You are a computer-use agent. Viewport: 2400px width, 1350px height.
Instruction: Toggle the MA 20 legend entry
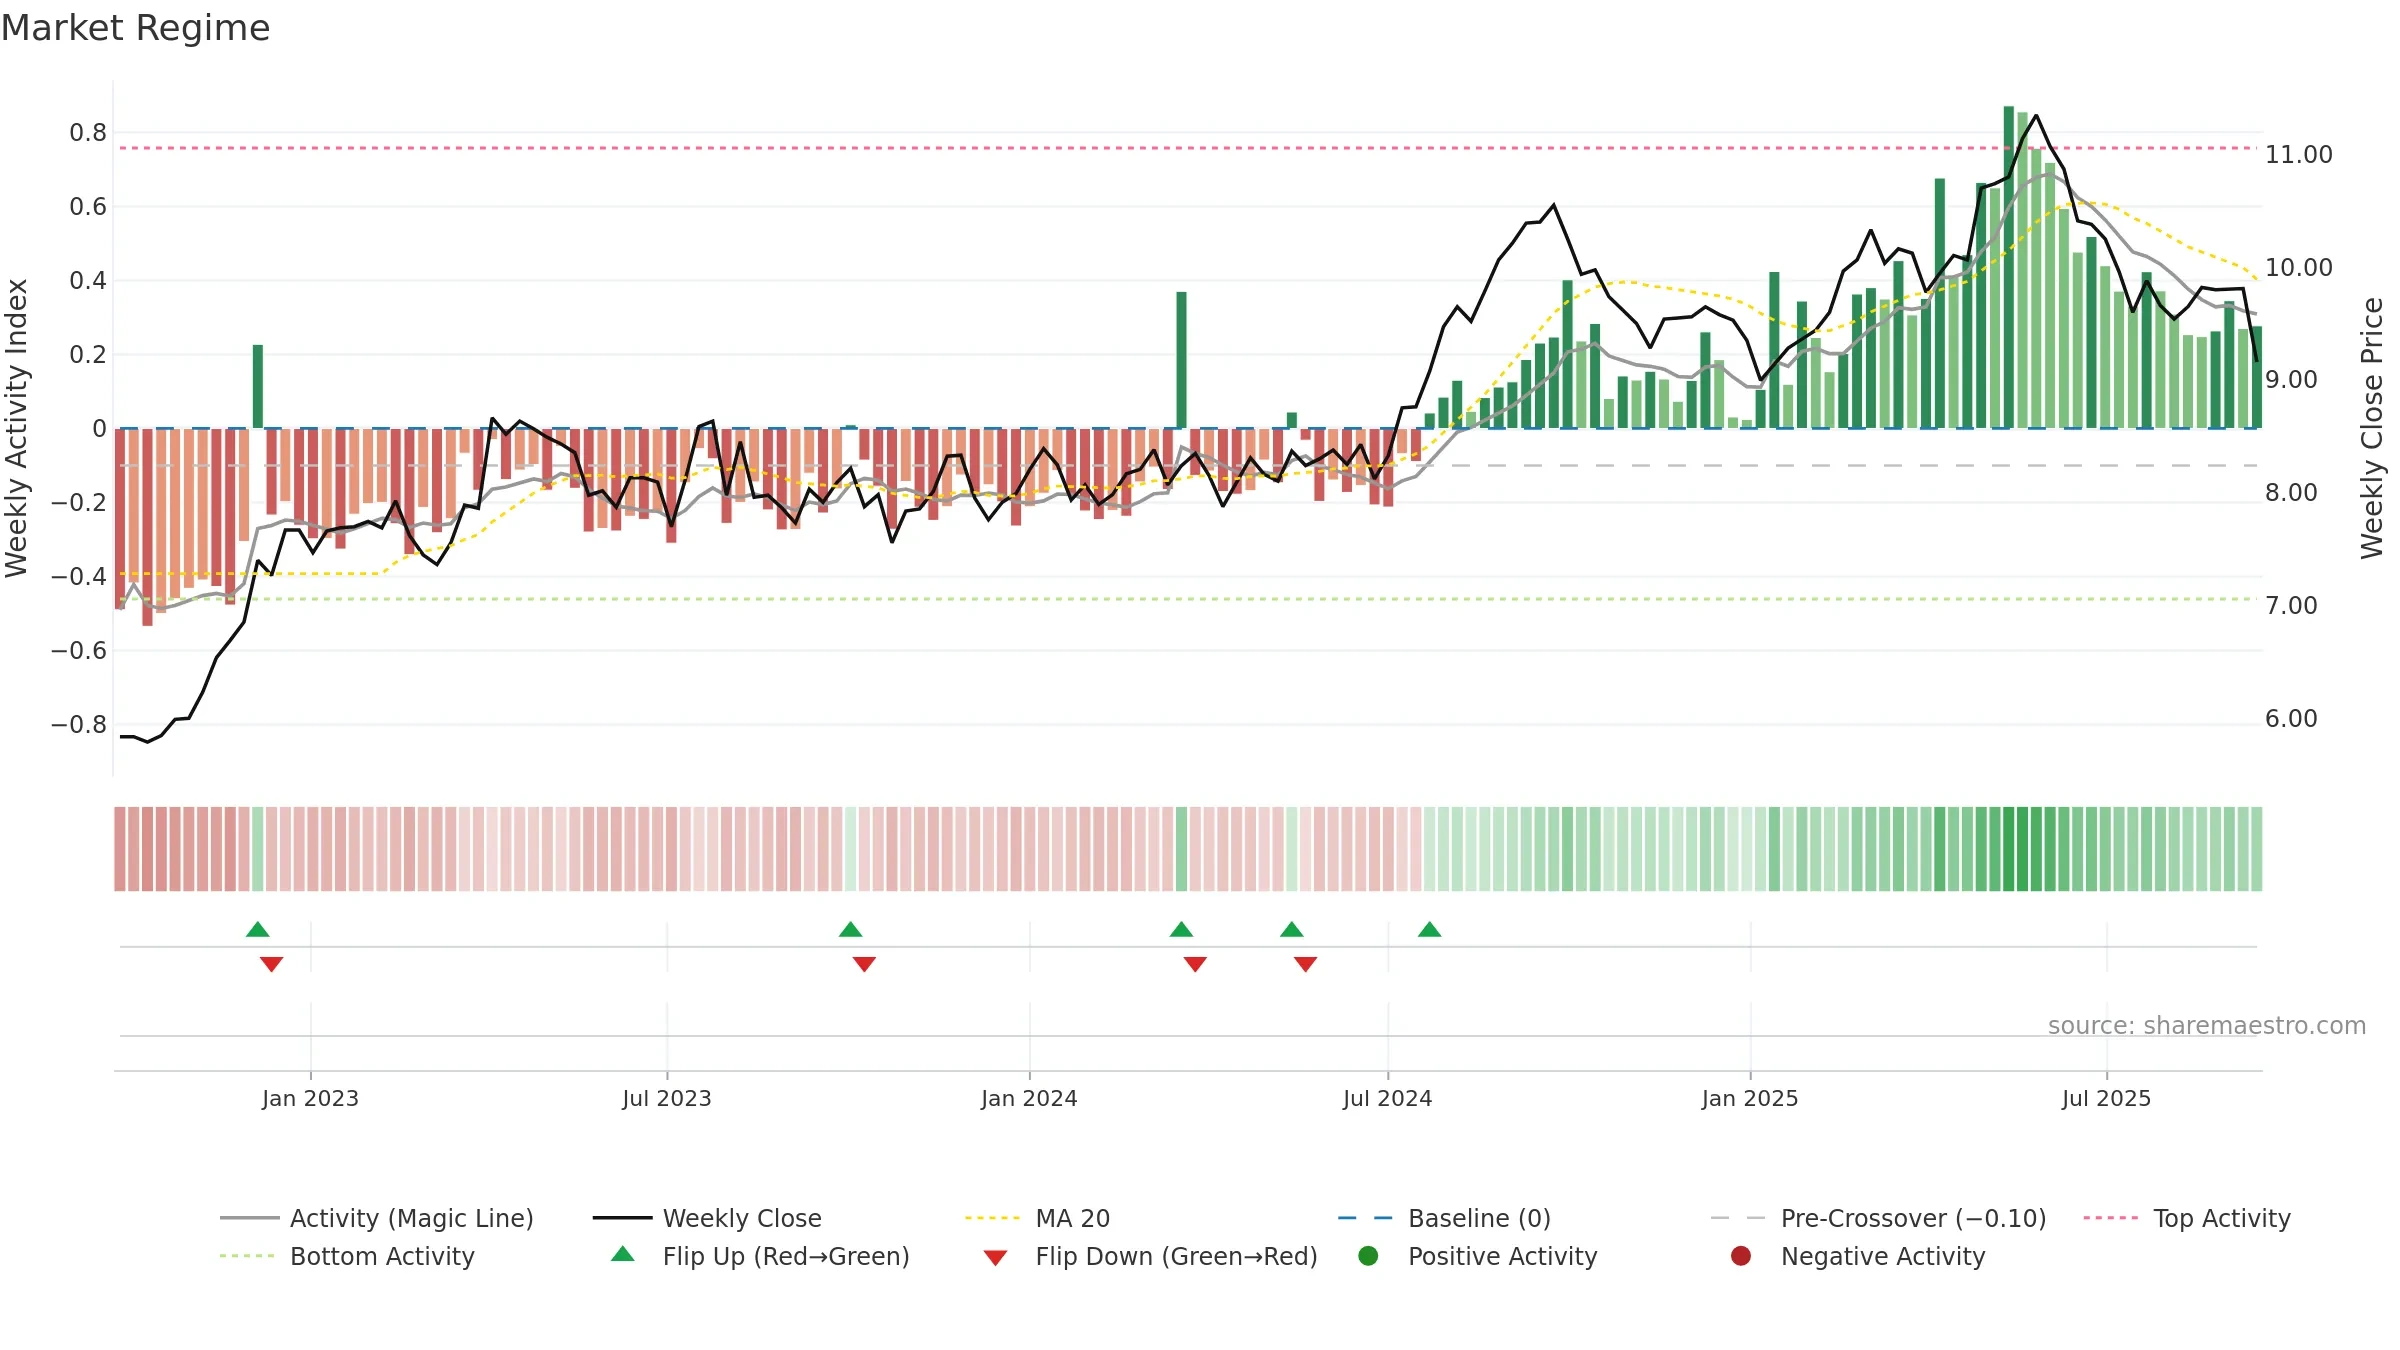point(1038,1218)
